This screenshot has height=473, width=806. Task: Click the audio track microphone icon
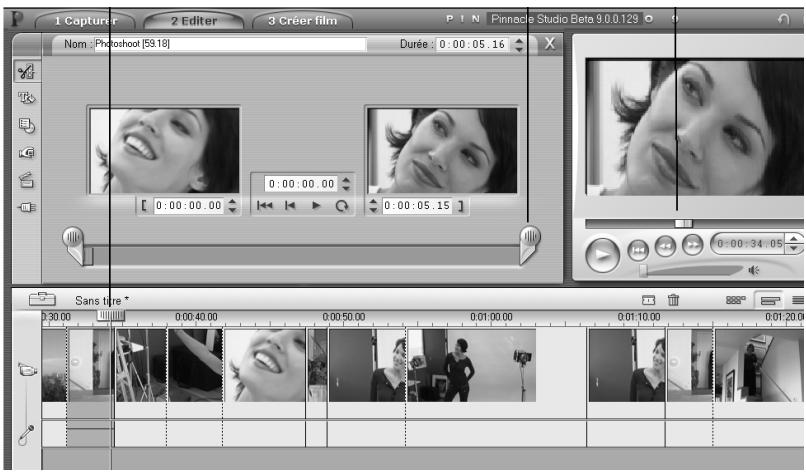(x=26, y=435)
